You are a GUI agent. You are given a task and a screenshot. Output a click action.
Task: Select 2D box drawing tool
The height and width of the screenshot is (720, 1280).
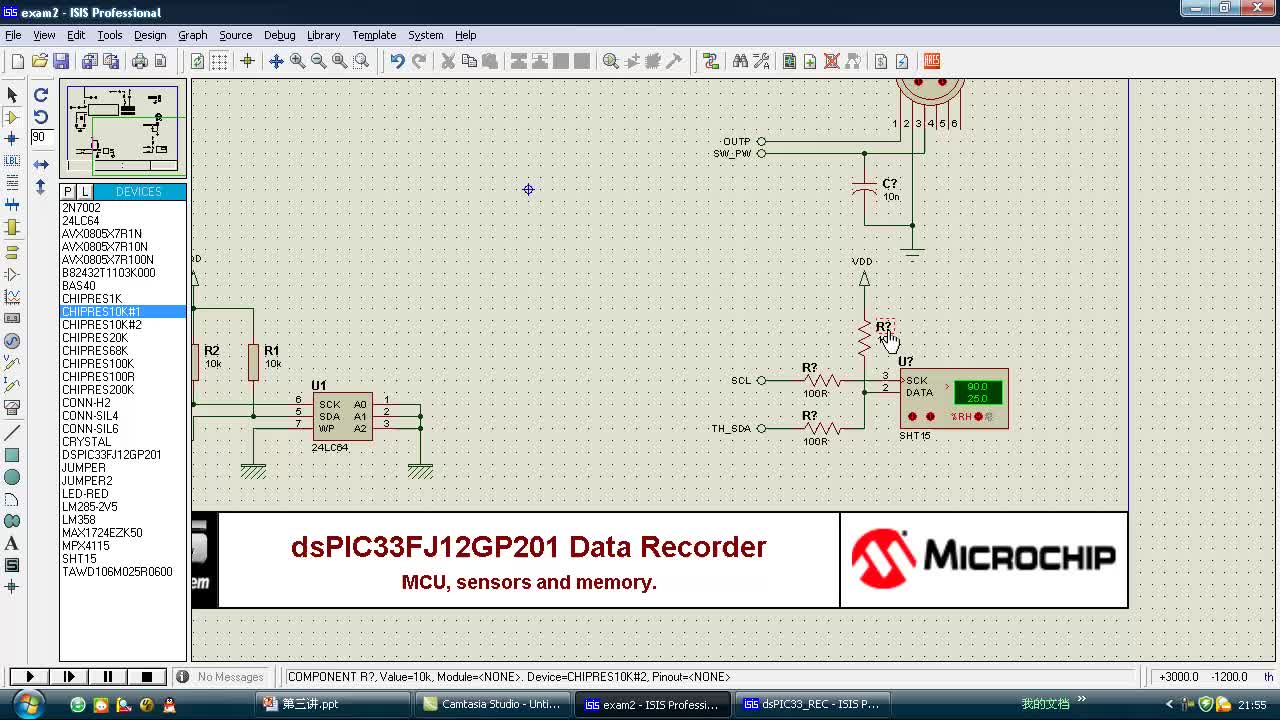(x=12, y=455)
